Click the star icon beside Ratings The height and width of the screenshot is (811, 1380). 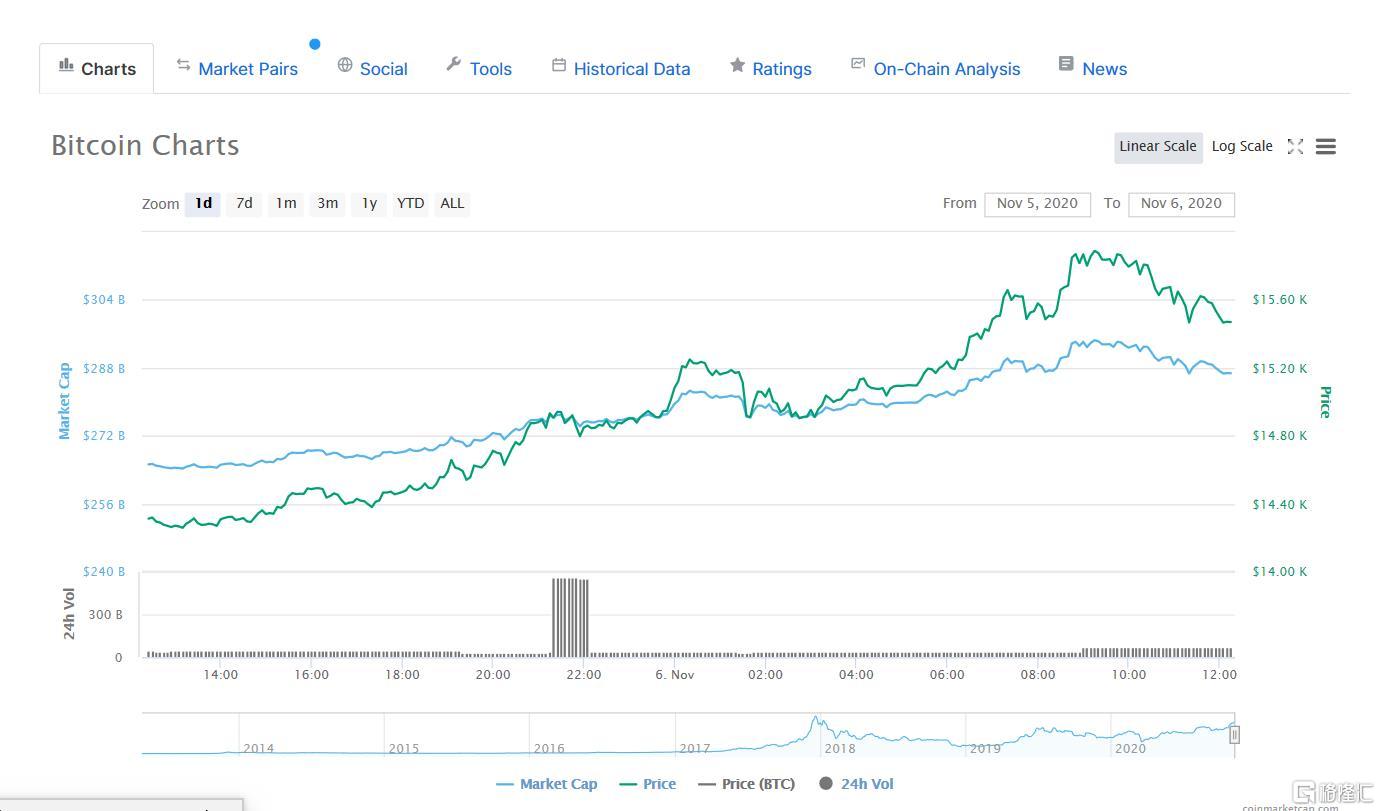tap(737, 65)
